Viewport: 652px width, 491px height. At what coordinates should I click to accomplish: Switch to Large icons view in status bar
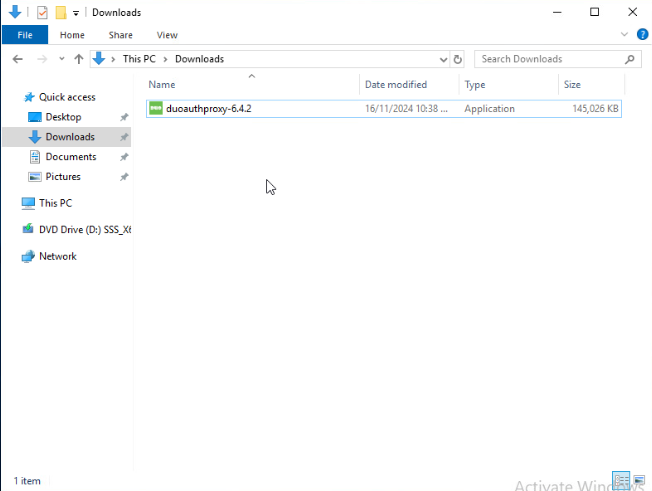(639, 481)
